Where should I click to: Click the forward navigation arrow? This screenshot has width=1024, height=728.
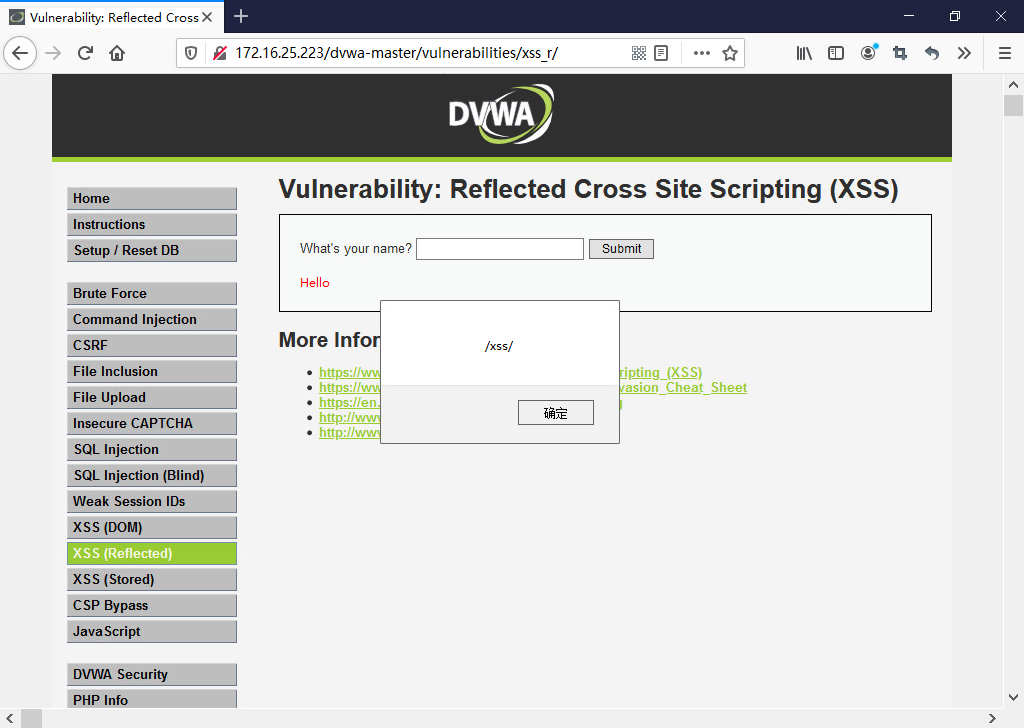(53, 53)
